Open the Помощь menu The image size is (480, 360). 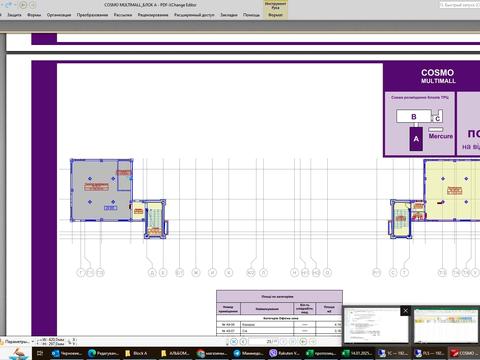(251, 15)
